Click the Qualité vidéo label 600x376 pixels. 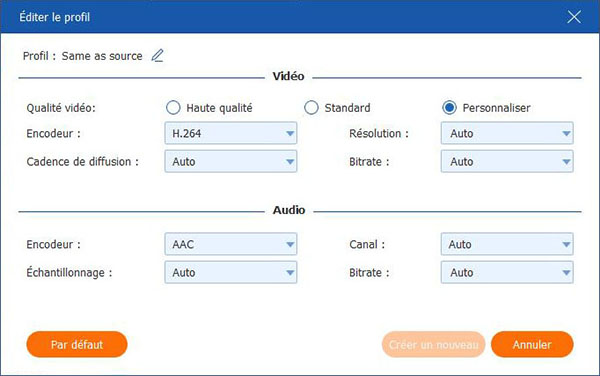tap(61, 108)
